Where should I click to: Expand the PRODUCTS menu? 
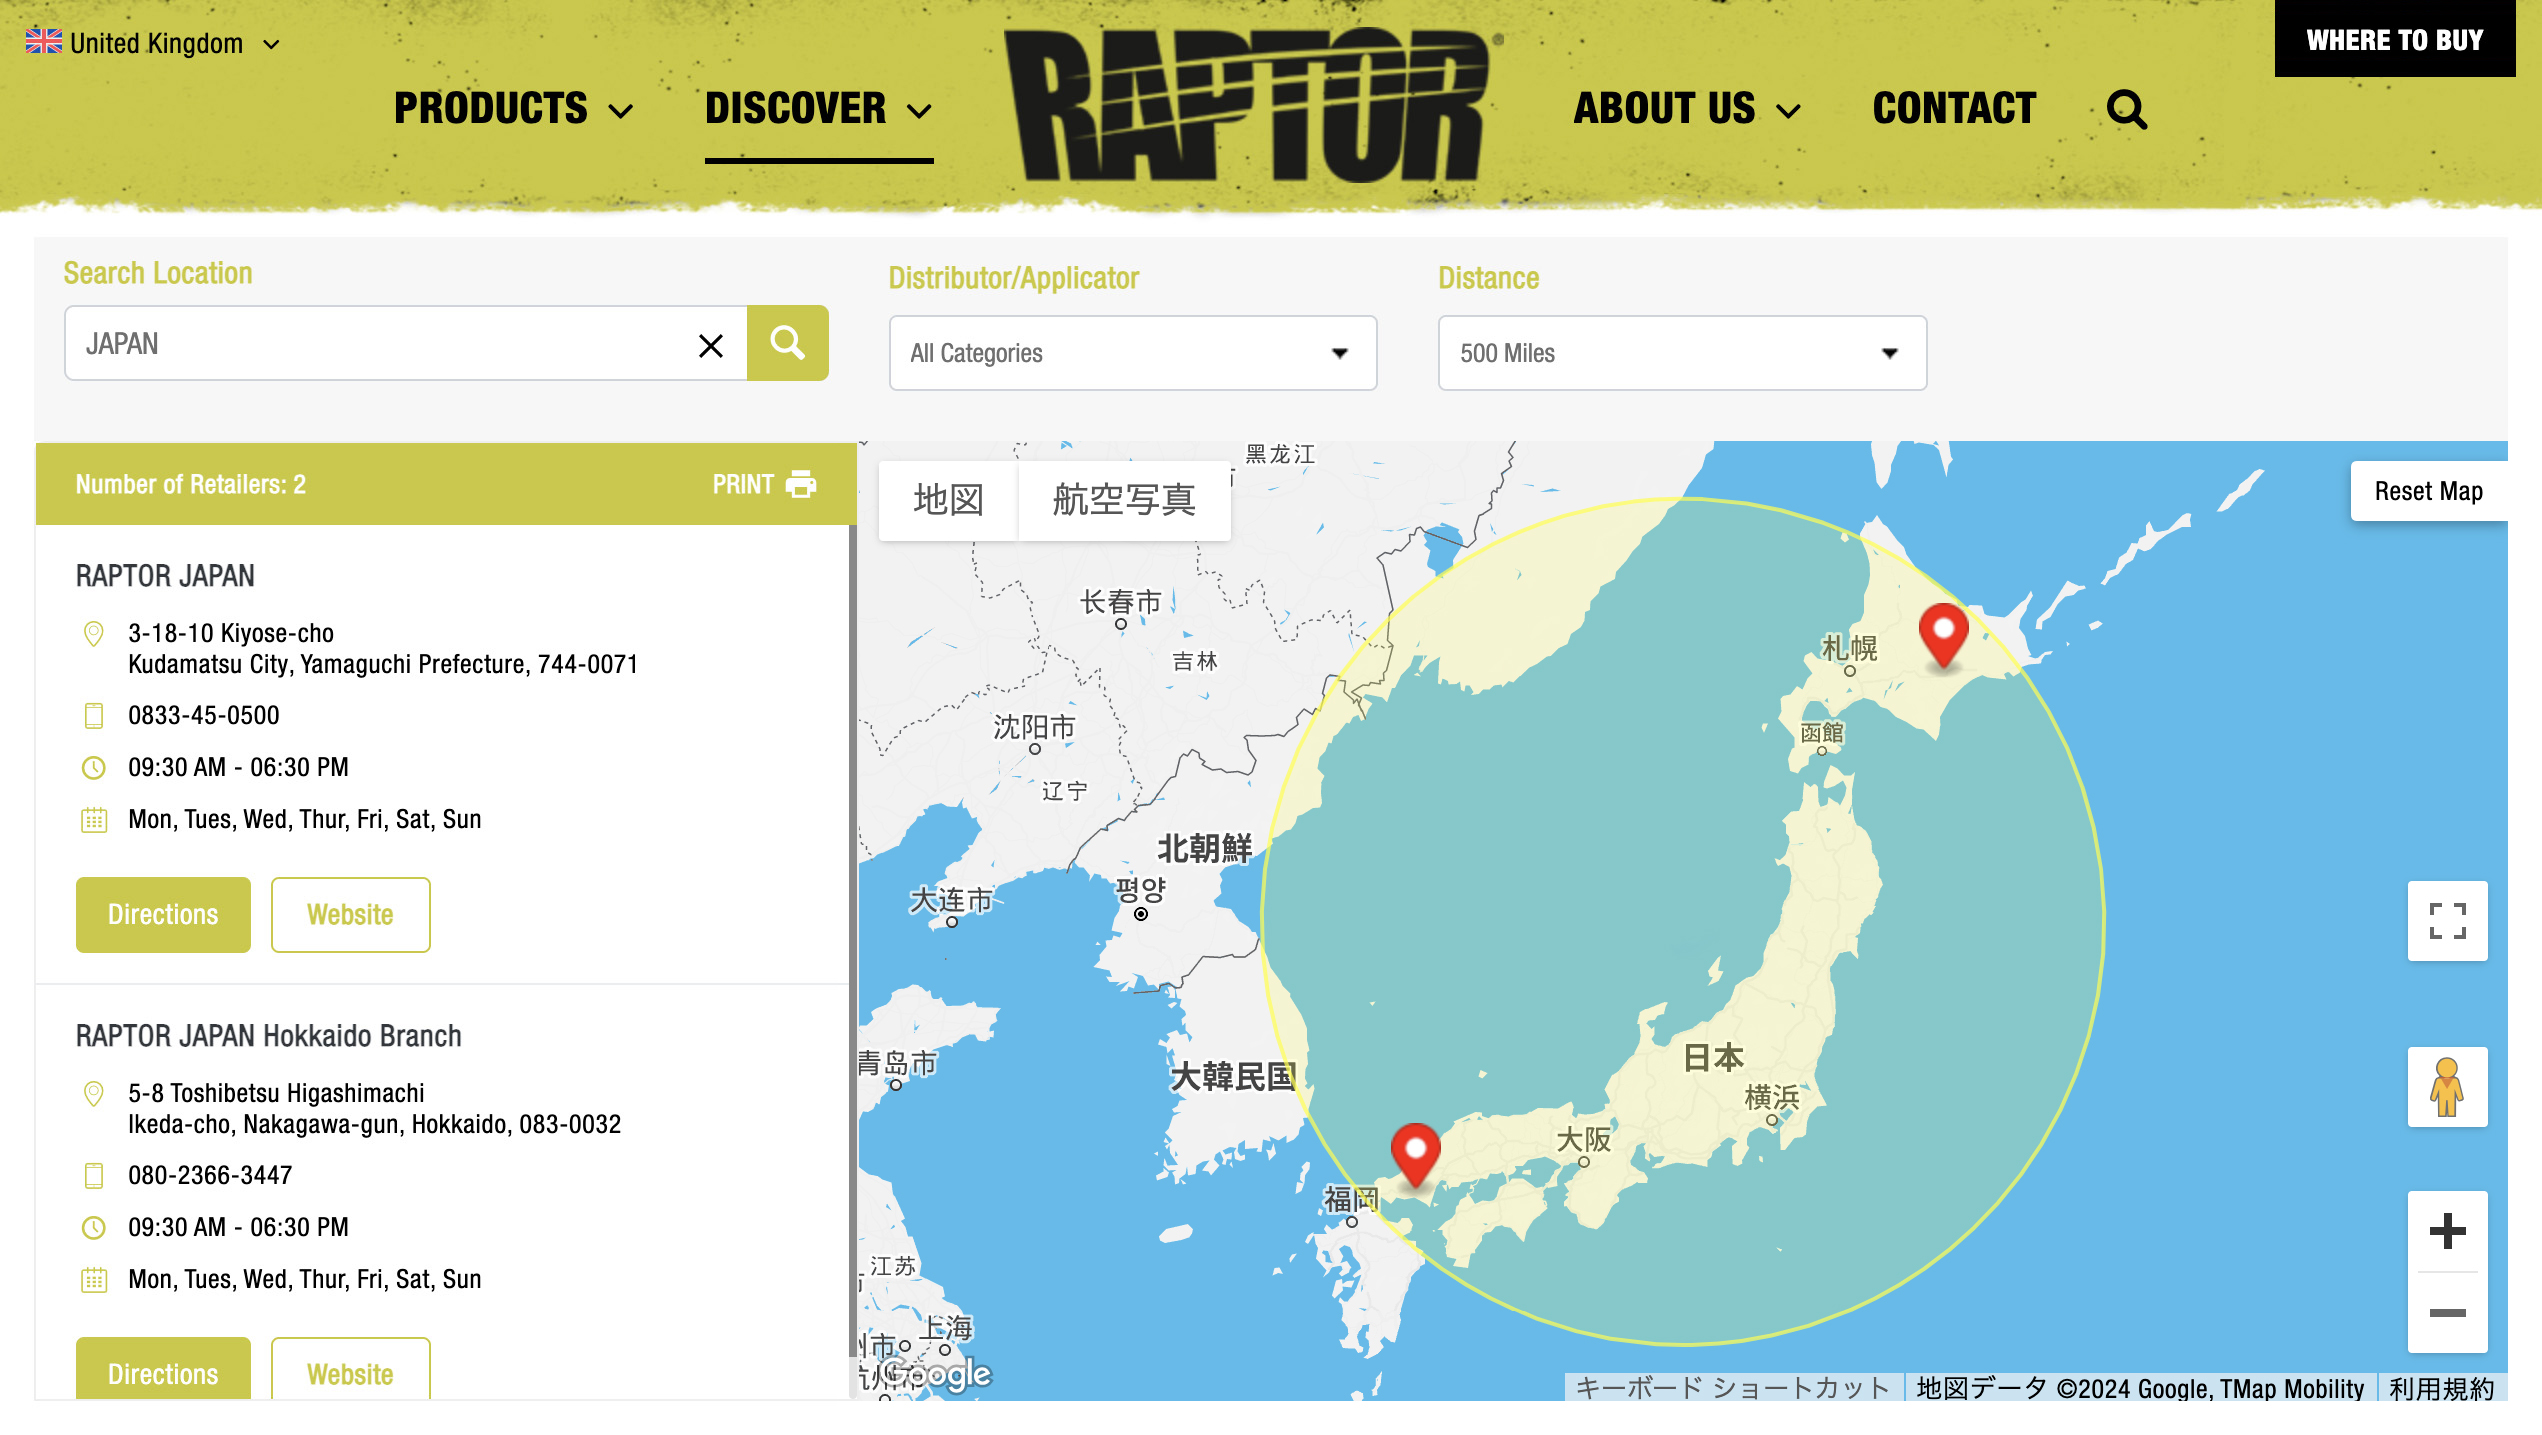coord(513,109)
